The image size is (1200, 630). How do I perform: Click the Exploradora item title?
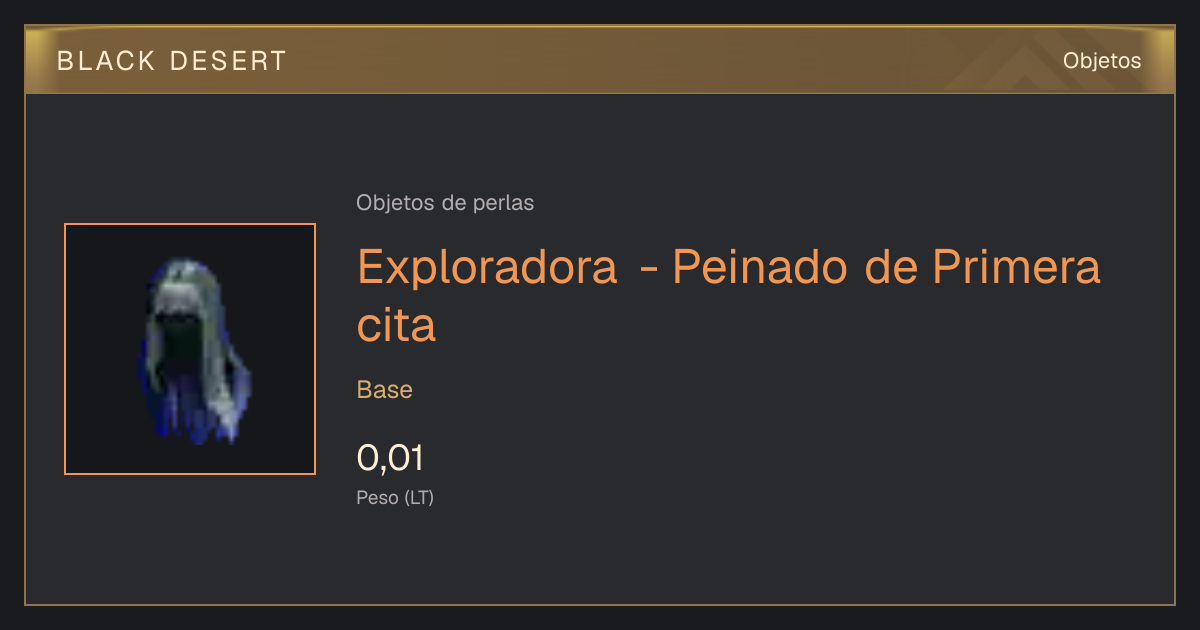coord(729,296)
